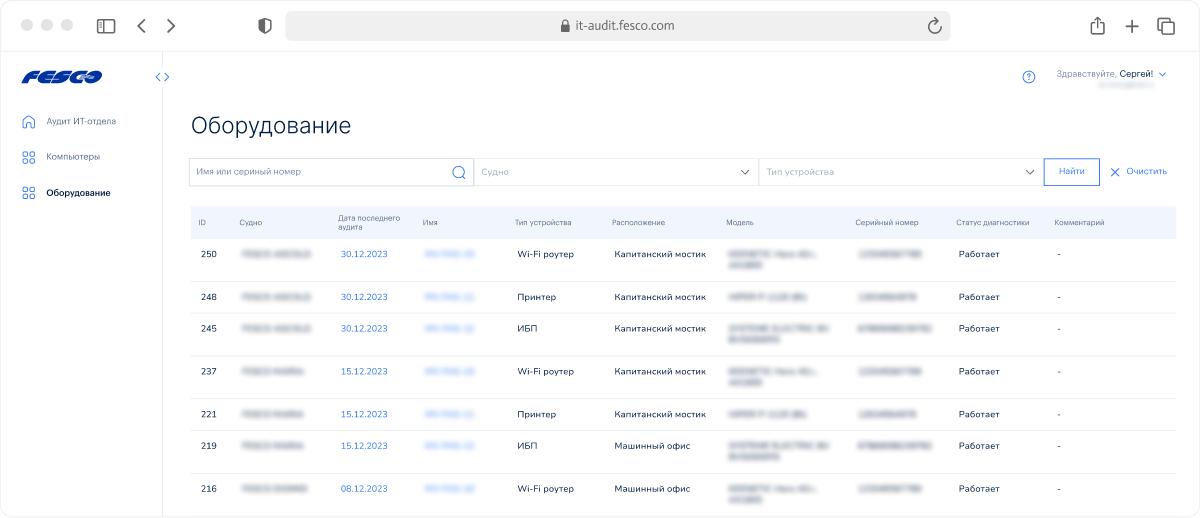Click the FESCO logo
Viewport: 1200px width, 518px height.
coord(61,77)
